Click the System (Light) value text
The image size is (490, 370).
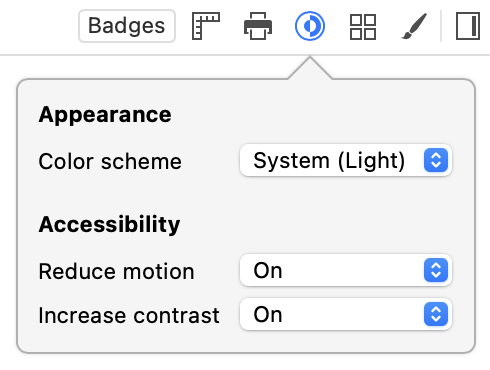(x=329, y=161)
